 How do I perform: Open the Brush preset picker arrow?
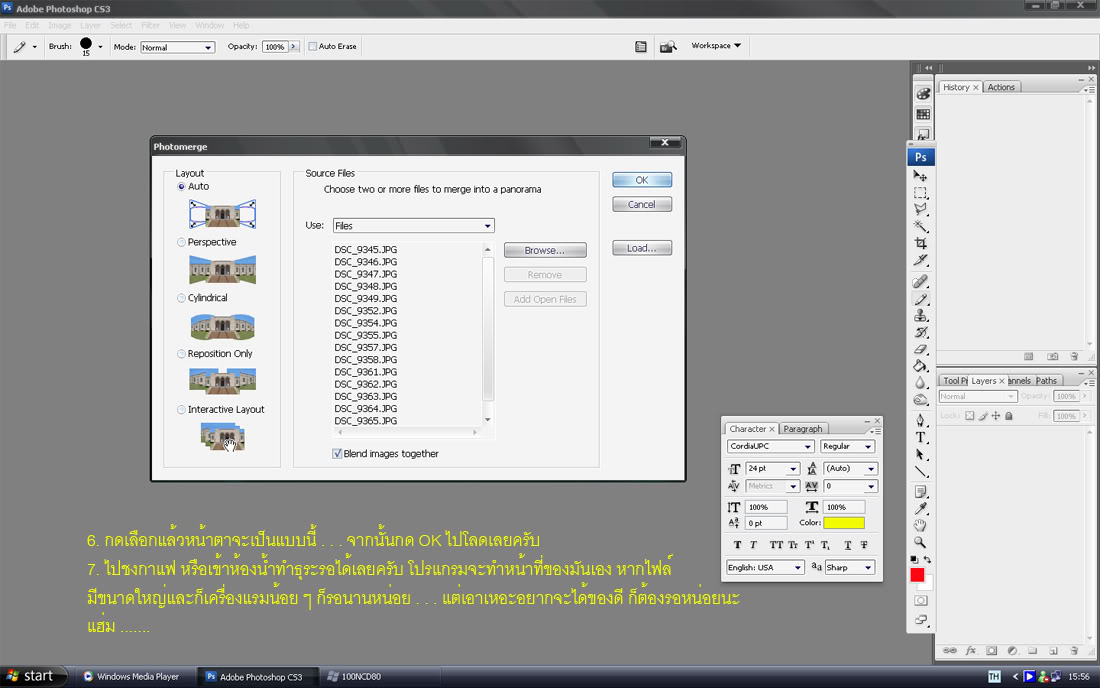tap(100, 47)
